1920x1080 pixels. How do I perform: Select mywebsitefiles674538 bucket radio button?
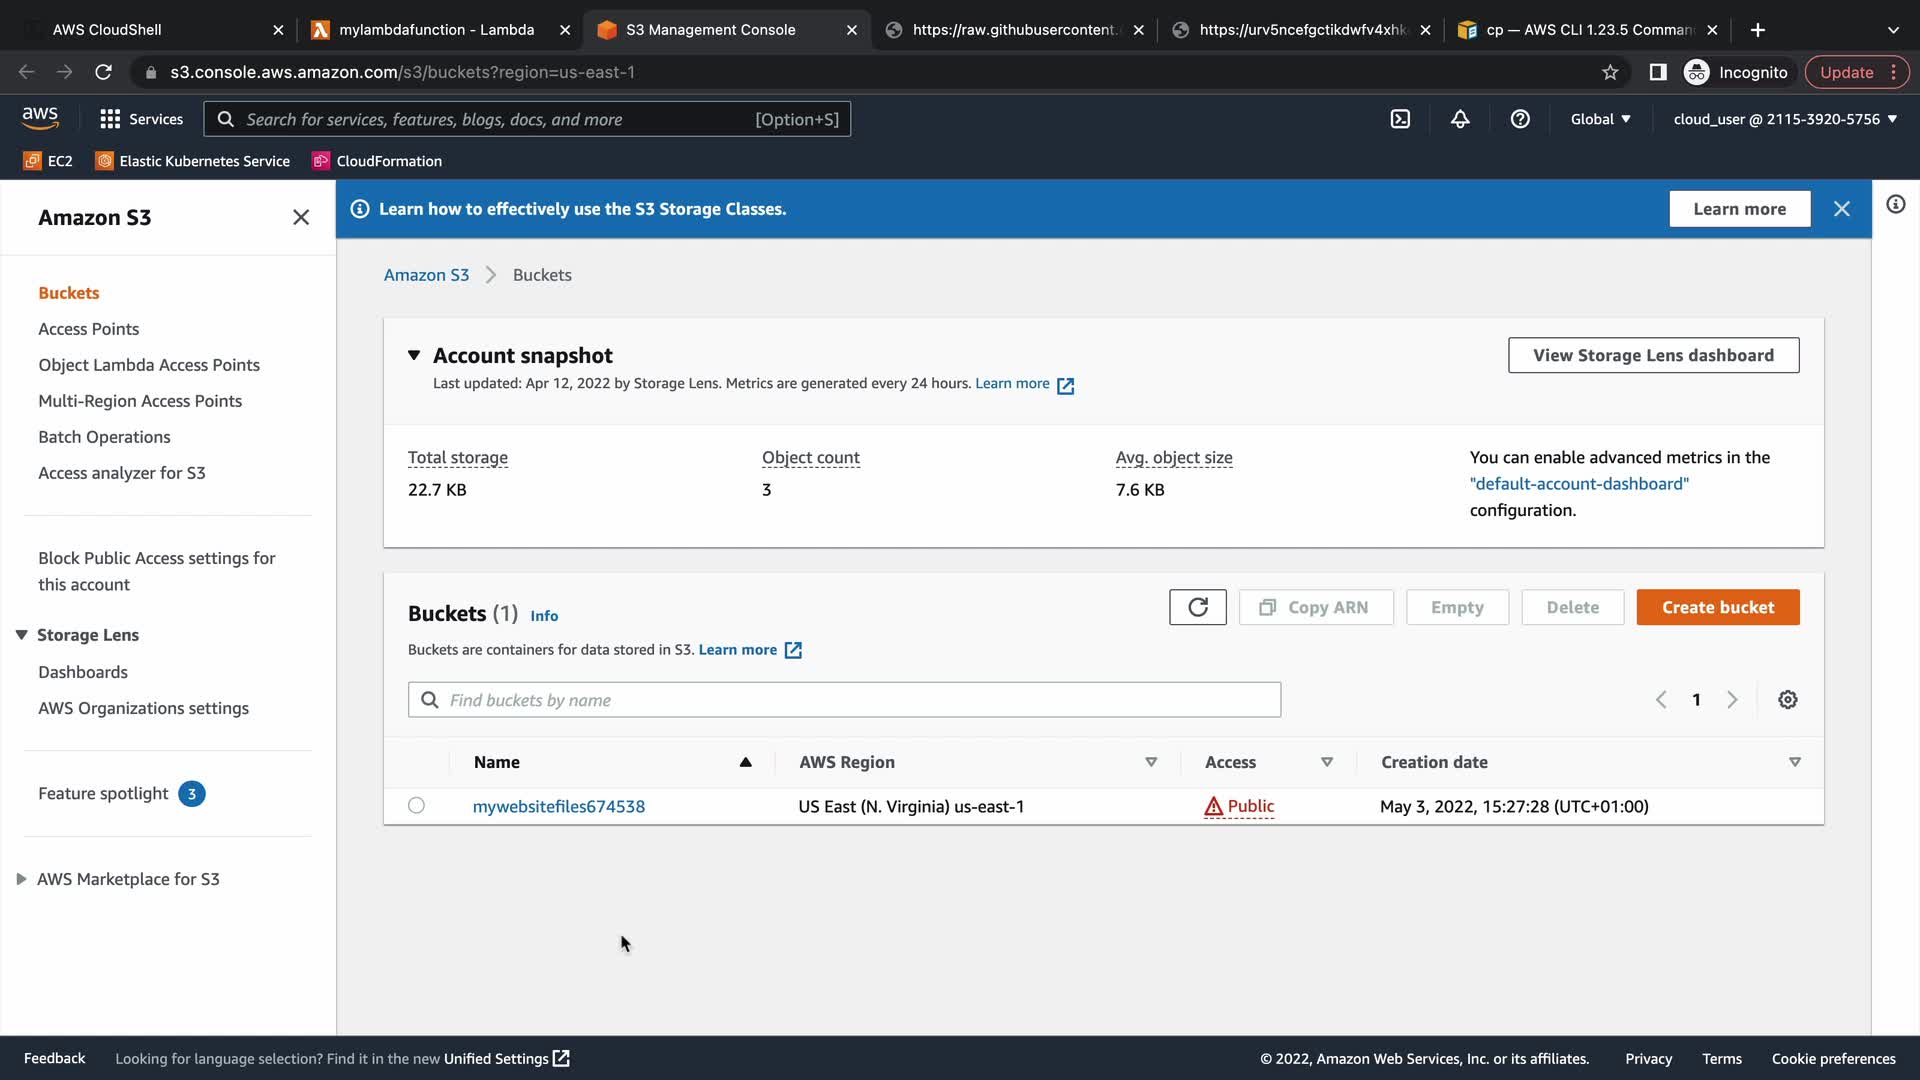coord(416,806)
